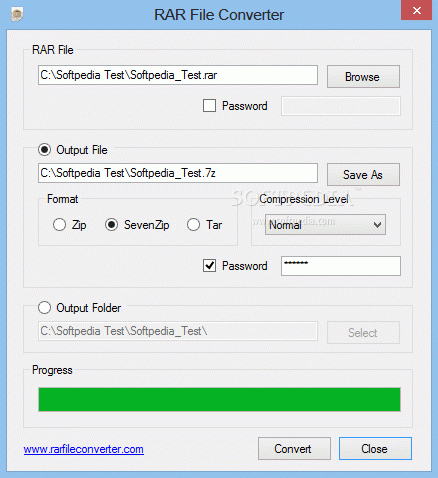Uncheck the output Password checkbox

coord(209,266)
